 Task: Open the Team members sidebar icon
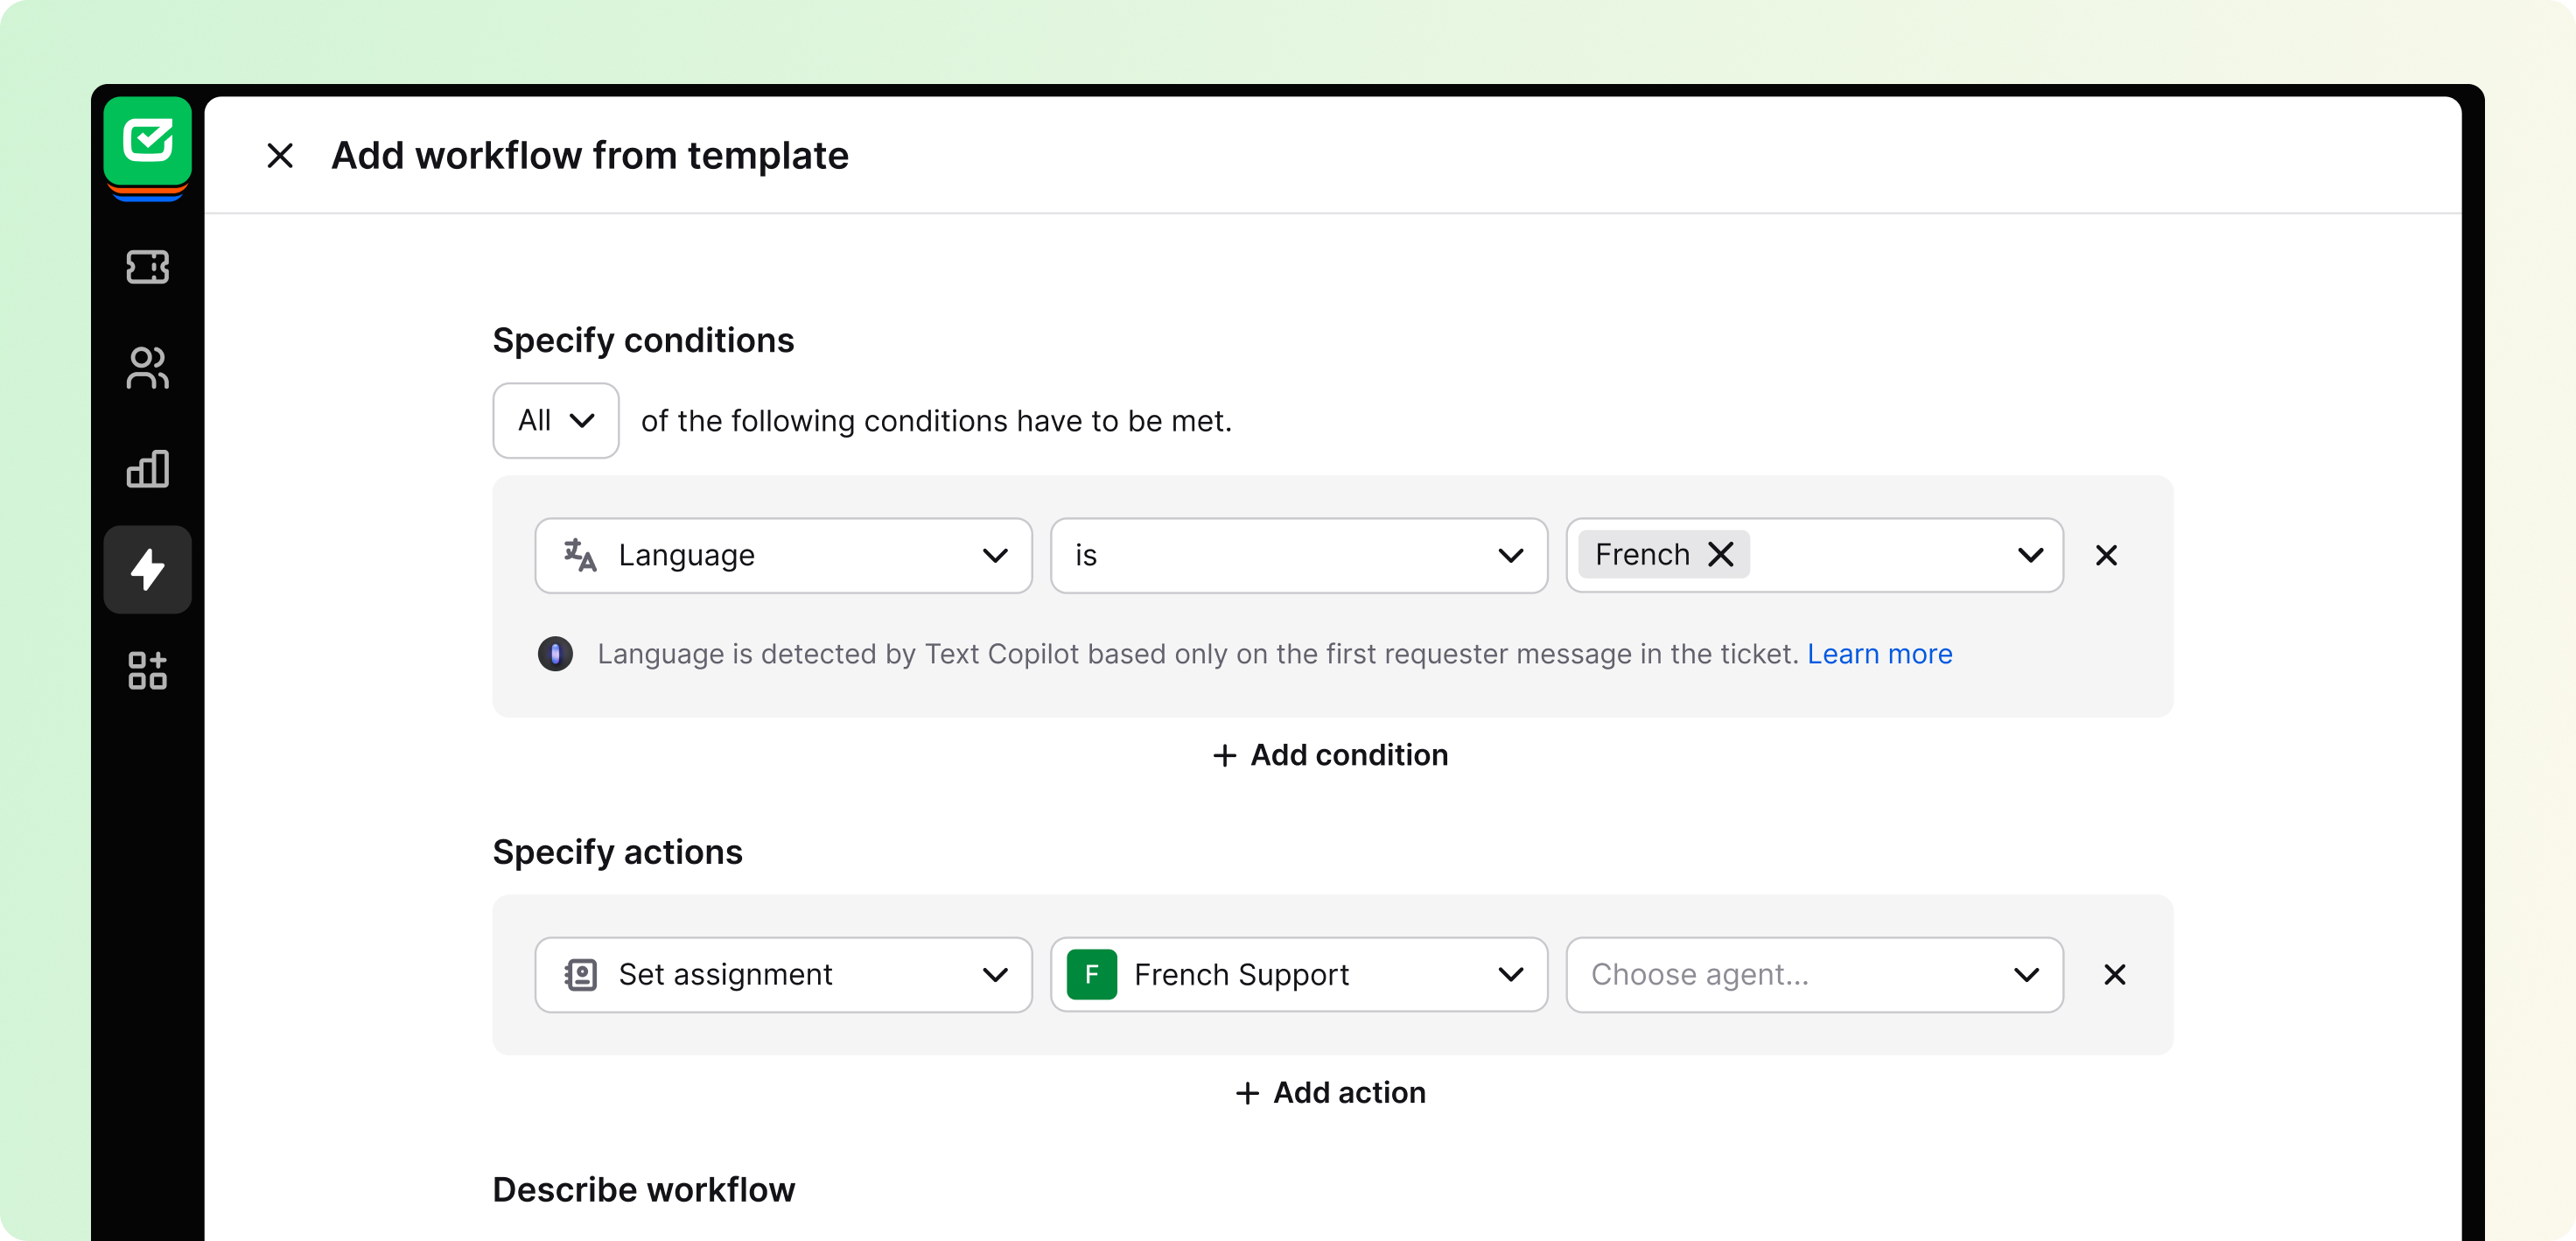tap(147, 368)
